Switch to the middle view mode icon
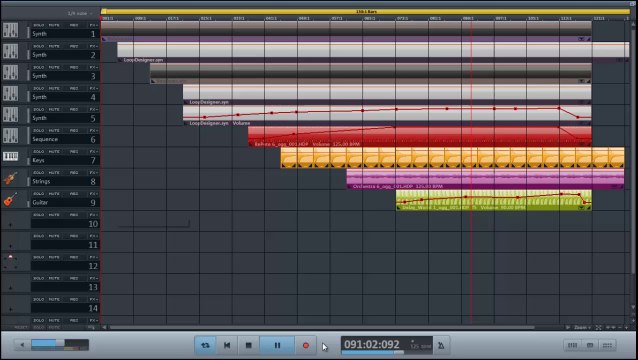The image size is (638, 360). 590,345
